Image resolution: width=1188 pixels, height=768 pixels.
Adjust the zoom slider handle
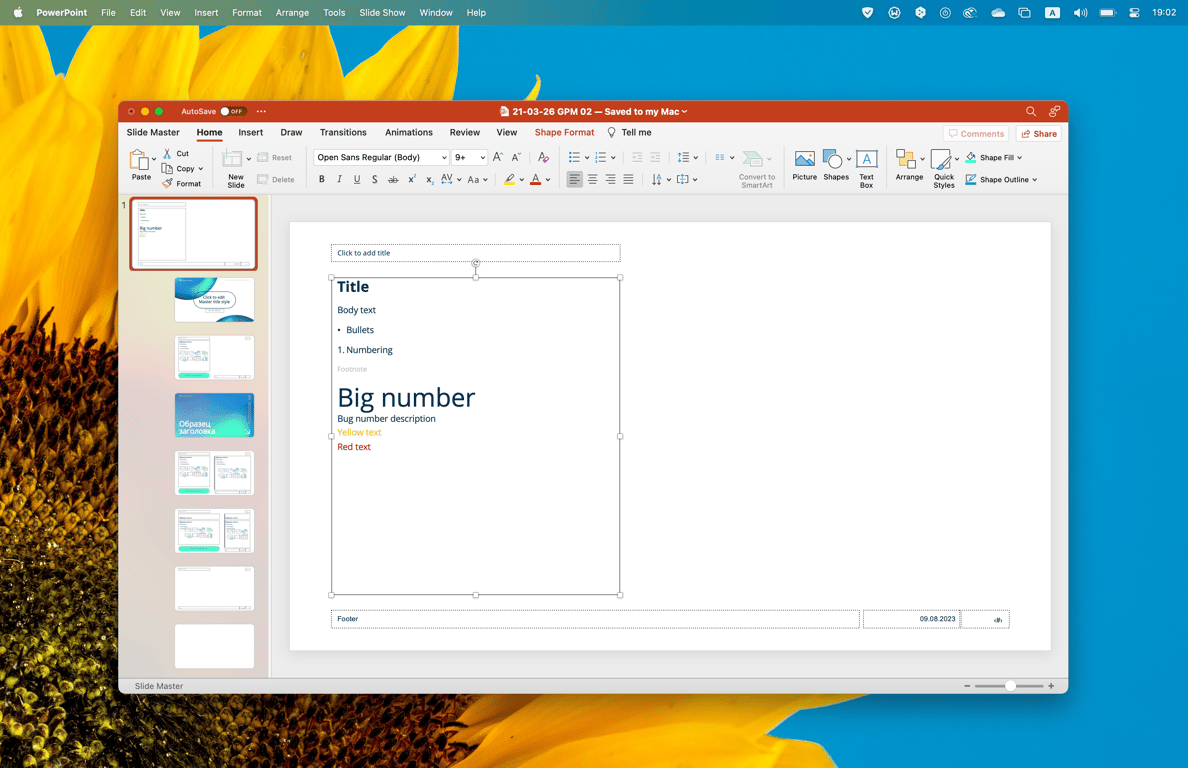1010,685
